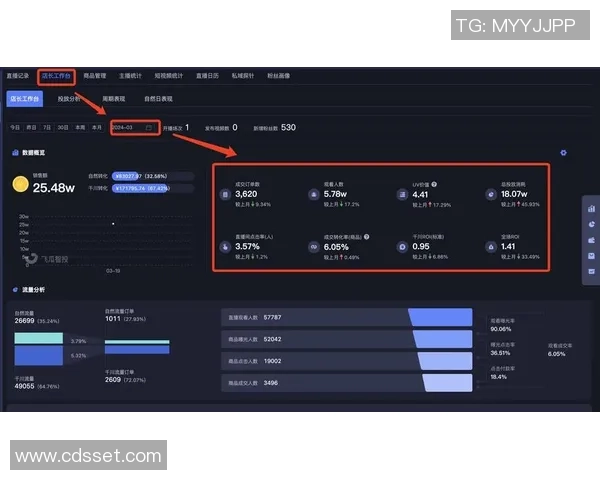Select the 今日 date range option
600x480 pixels.
[15, 128]
